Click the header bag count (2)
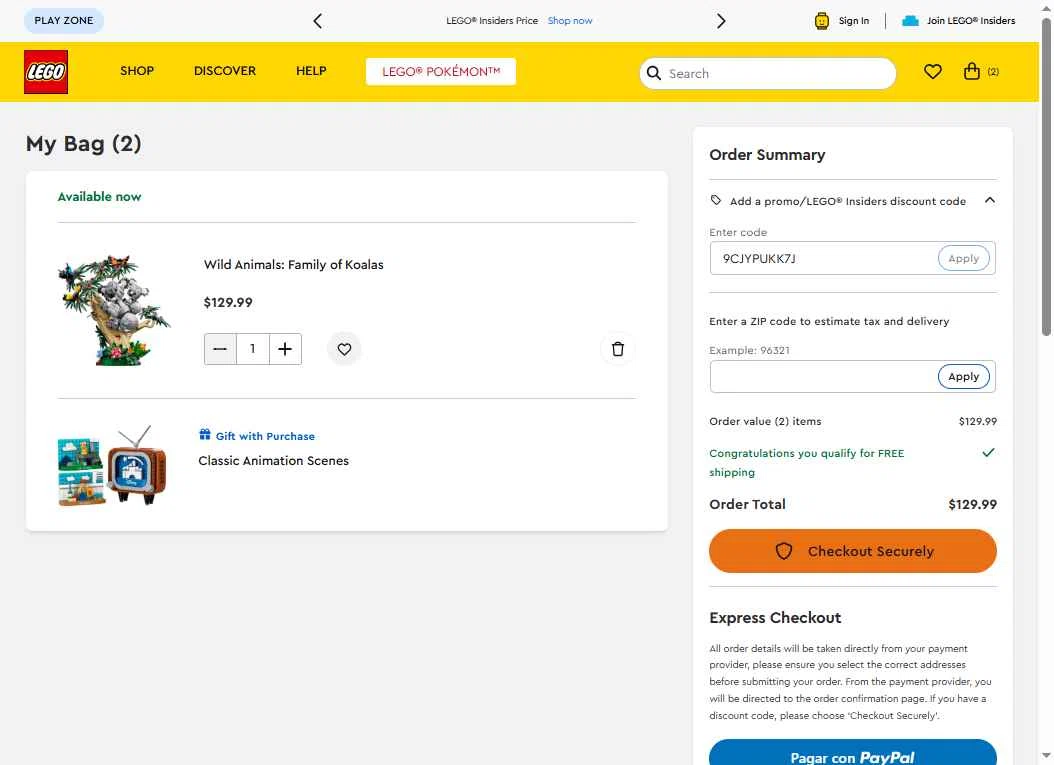Image resolution: width=1054 pixels, height=765 pixels. [x=993, y=72]
